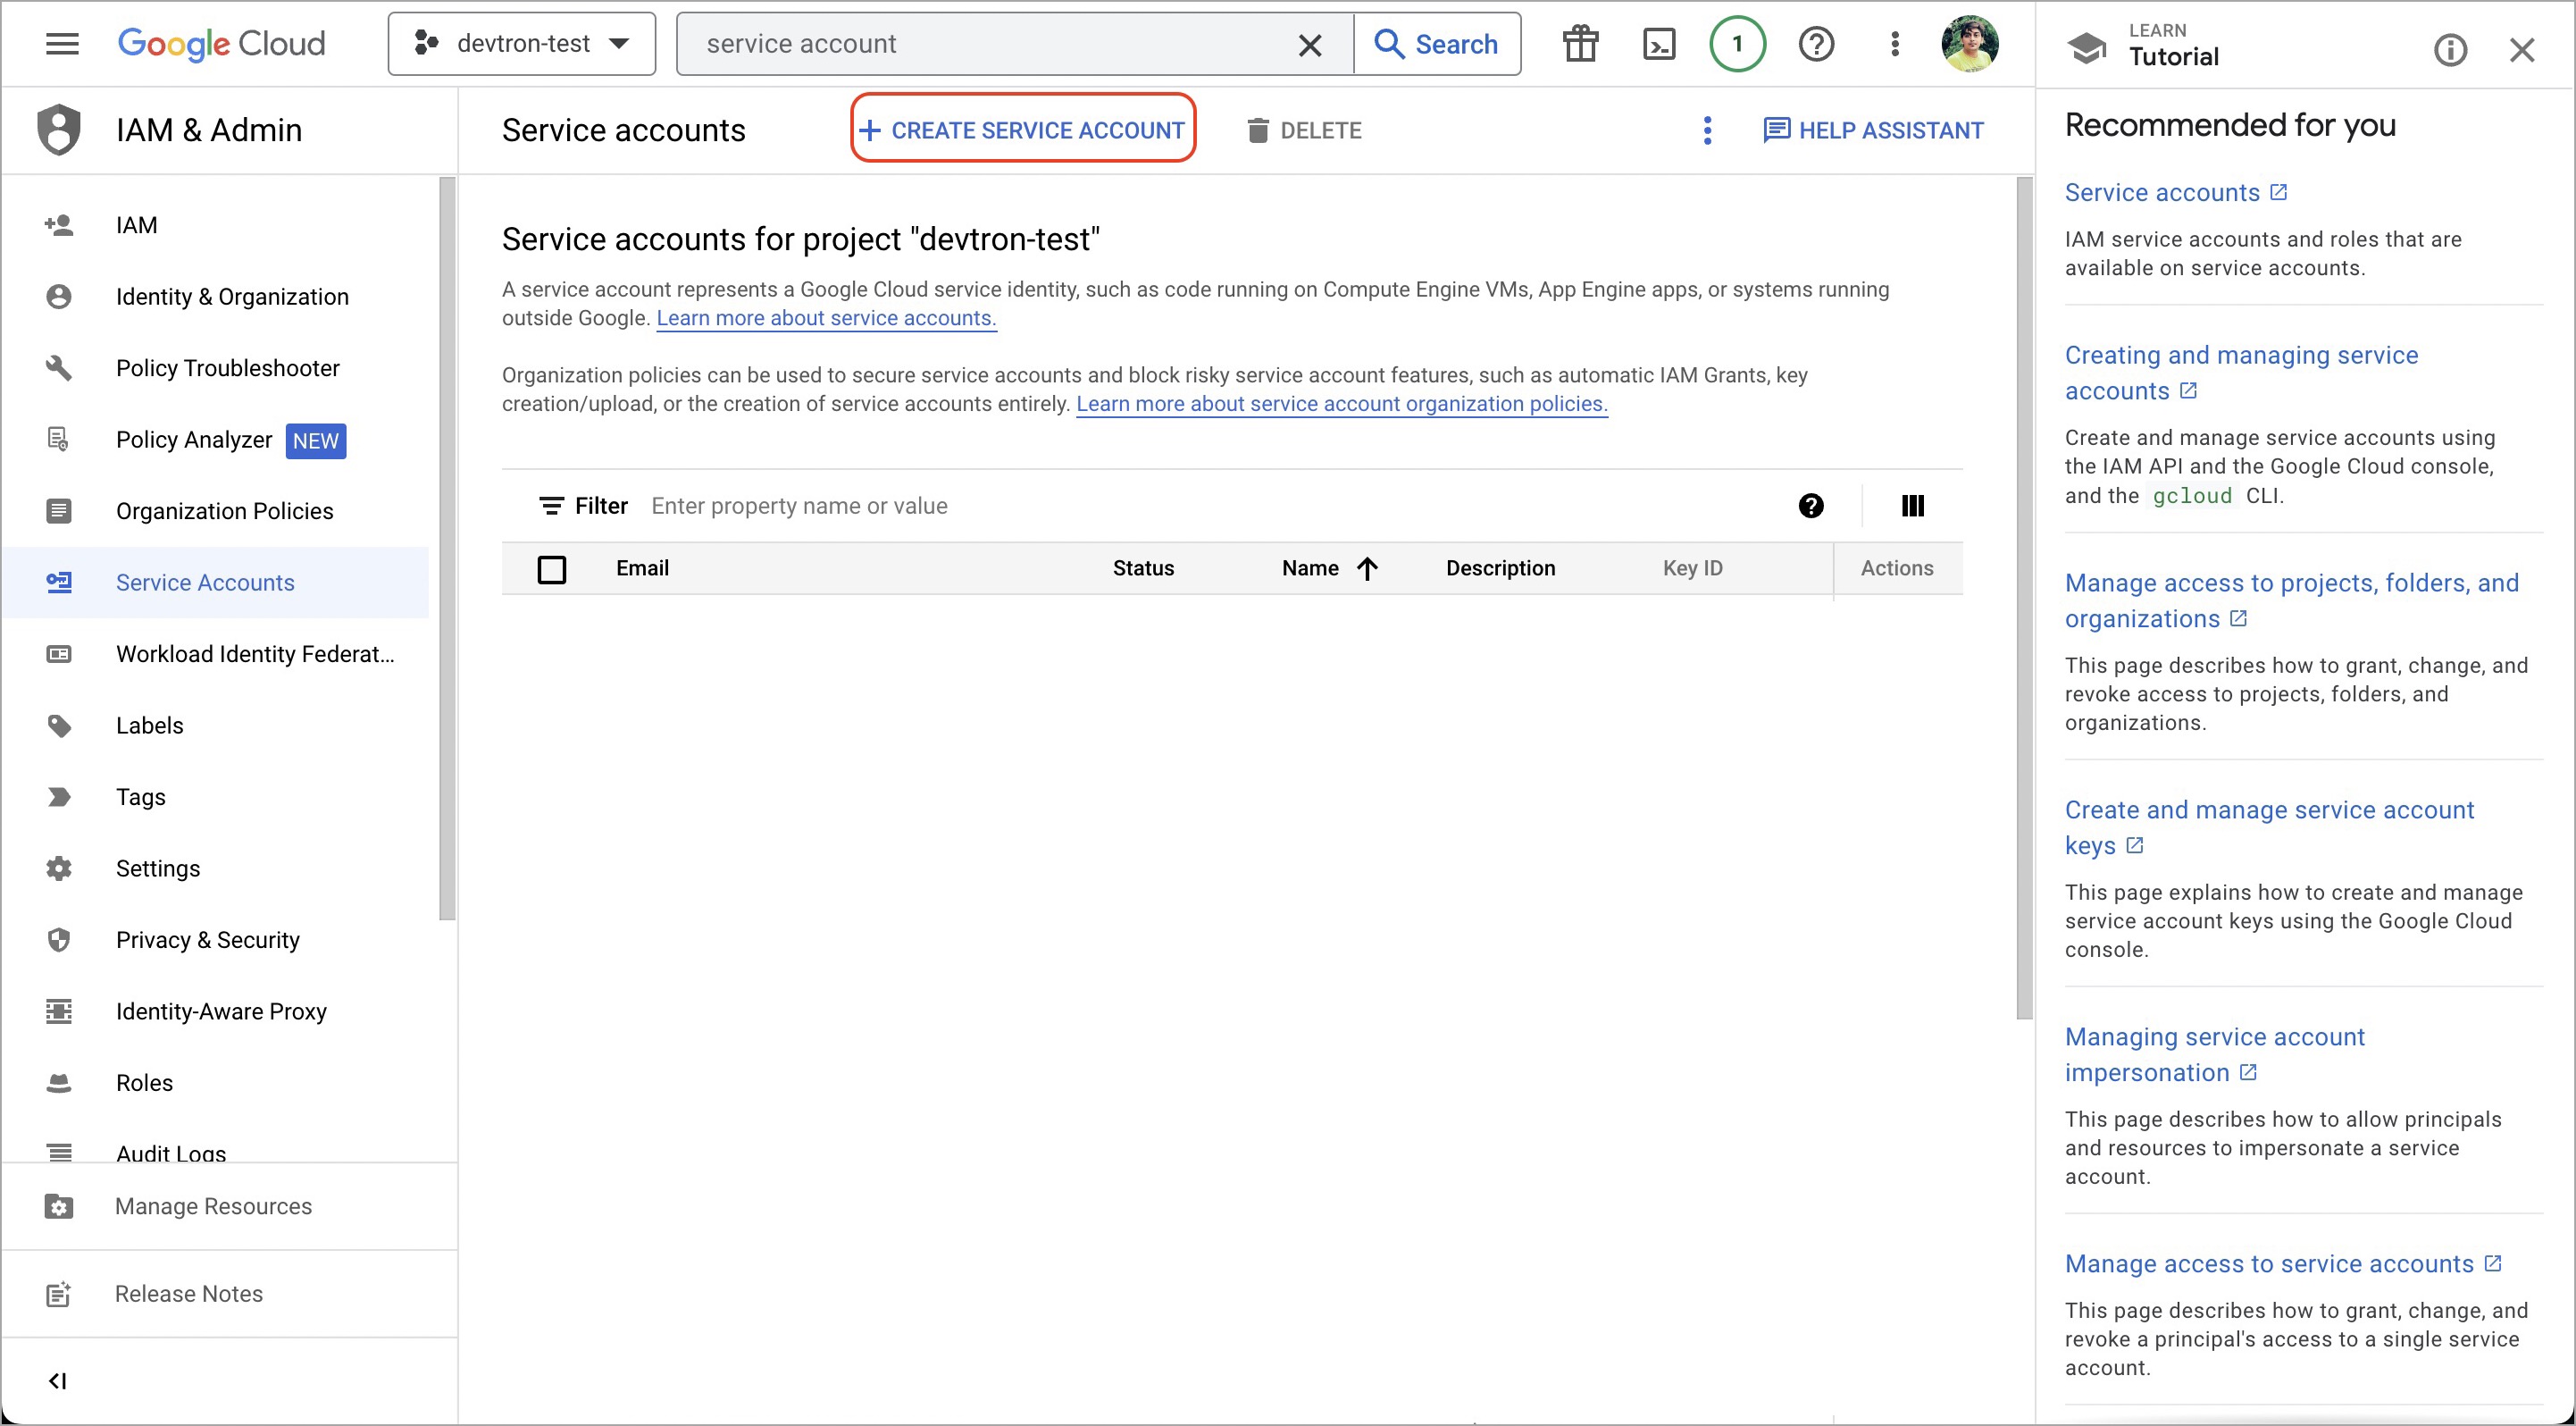The height and width of the screenshot is (1426, 2576).
Task: Open the help question mark menu
Action: coord(1816,44)
